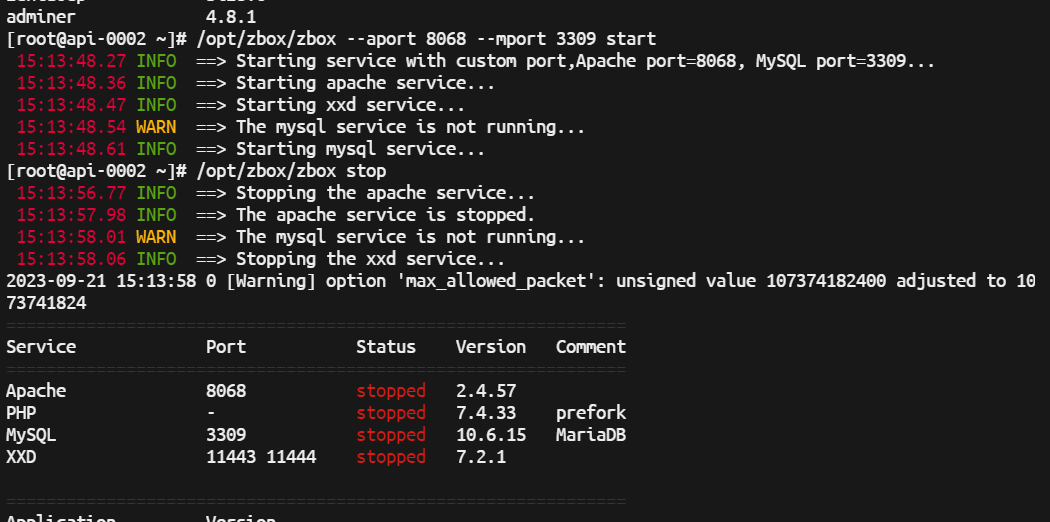
Task: Click the WARN label at timestamp 15:13:48.54
Action: pyautogui.click(x=156, y=127)
